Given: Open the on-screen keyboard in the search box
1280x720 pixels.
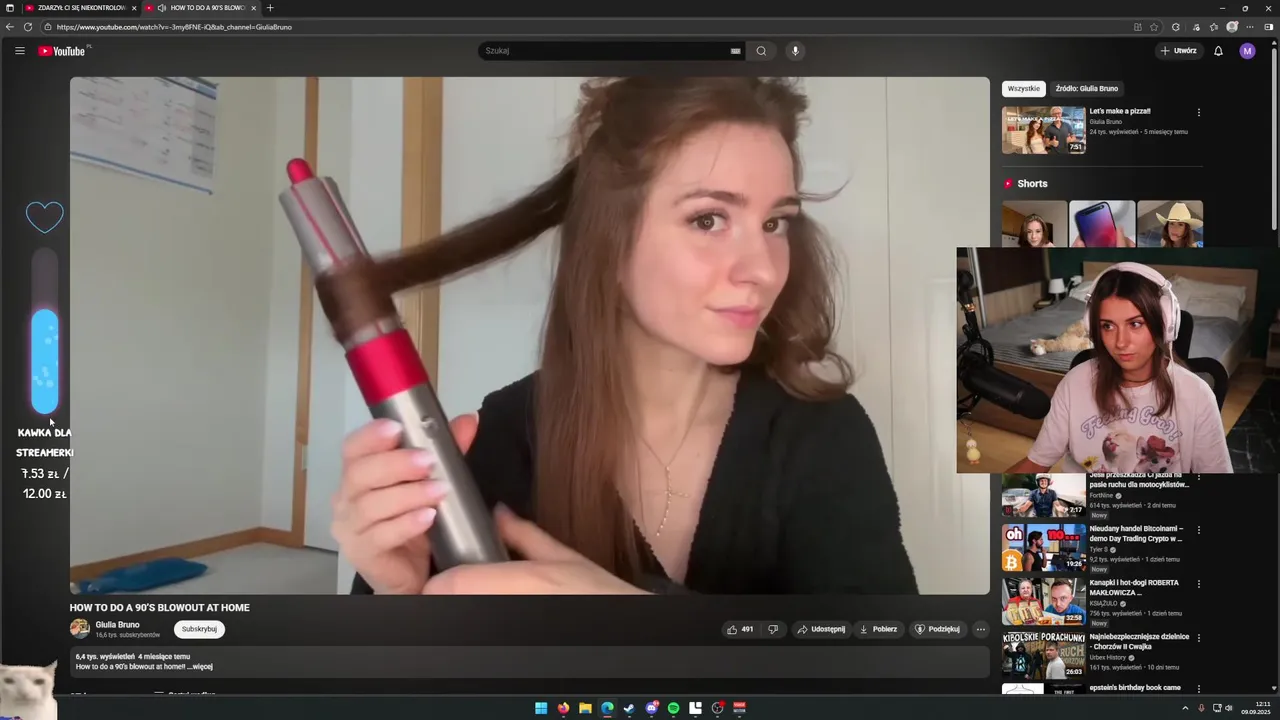Looking at the screenshot, I should pyautogui.click(x=736, y=51).
